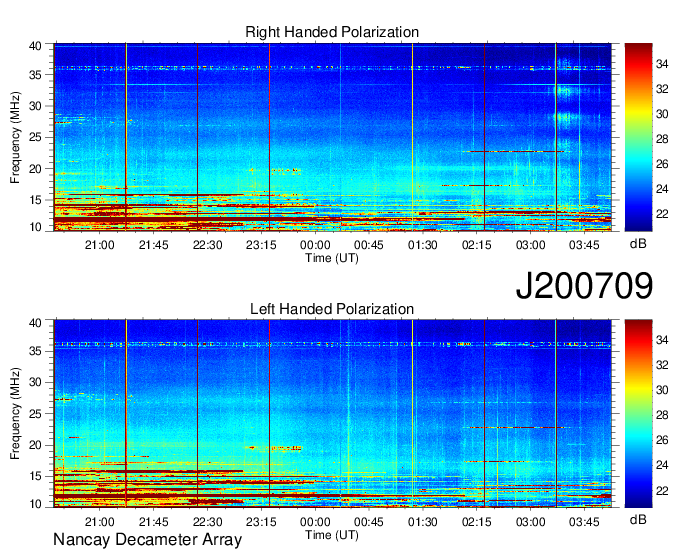680x552 pixels.
Task: Click the 10 frequency tick on Left Handed plot
Action: (35, 504)
